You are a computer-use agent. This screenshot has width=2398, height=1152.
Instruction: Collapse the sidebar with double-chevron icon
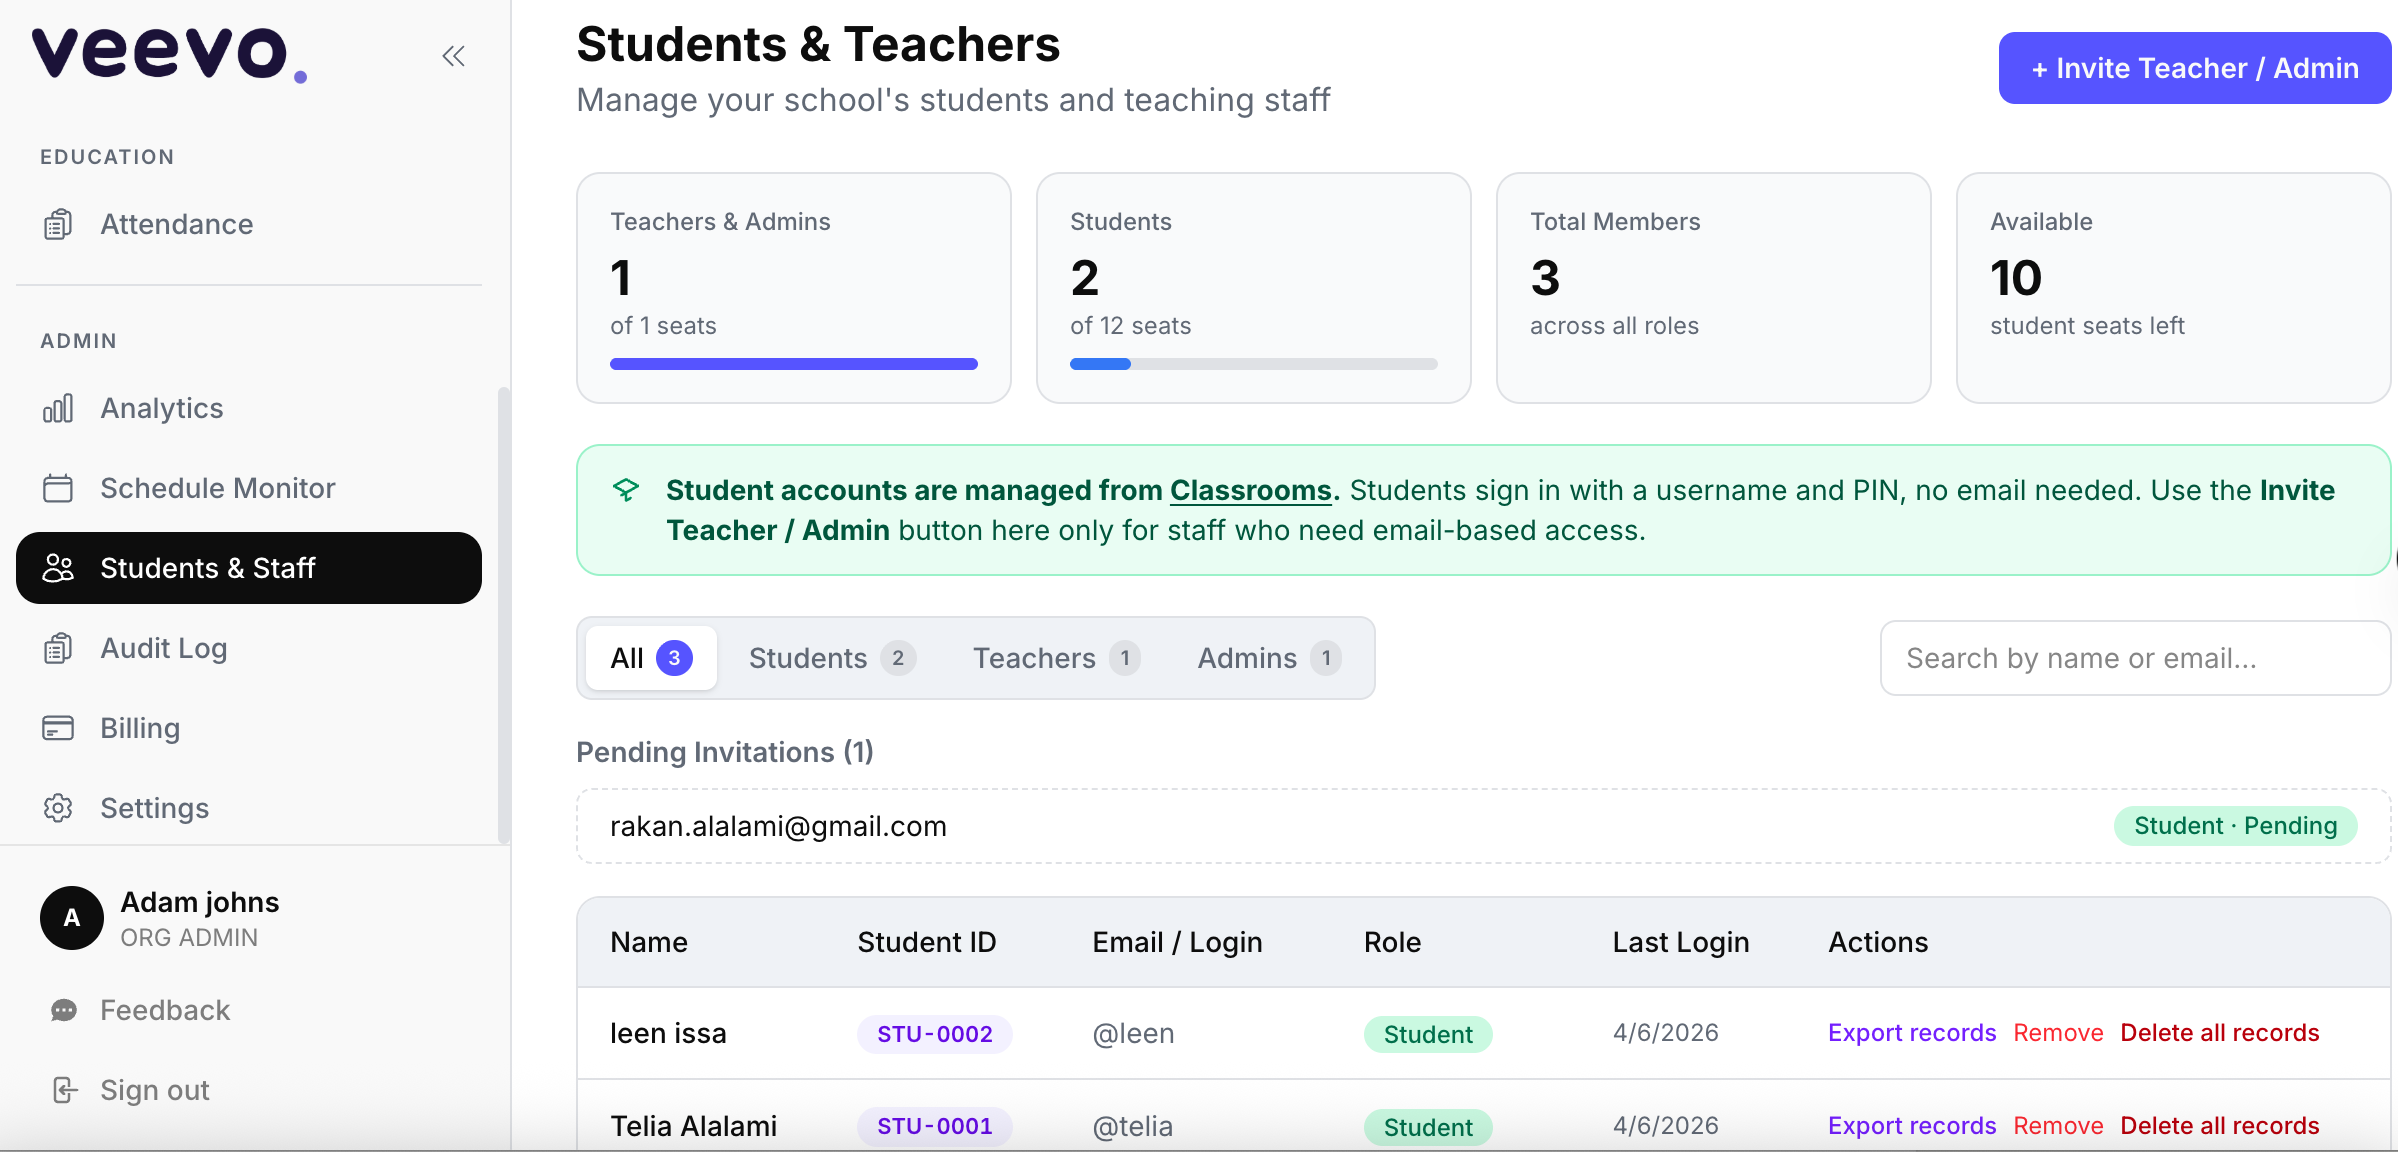453,56
